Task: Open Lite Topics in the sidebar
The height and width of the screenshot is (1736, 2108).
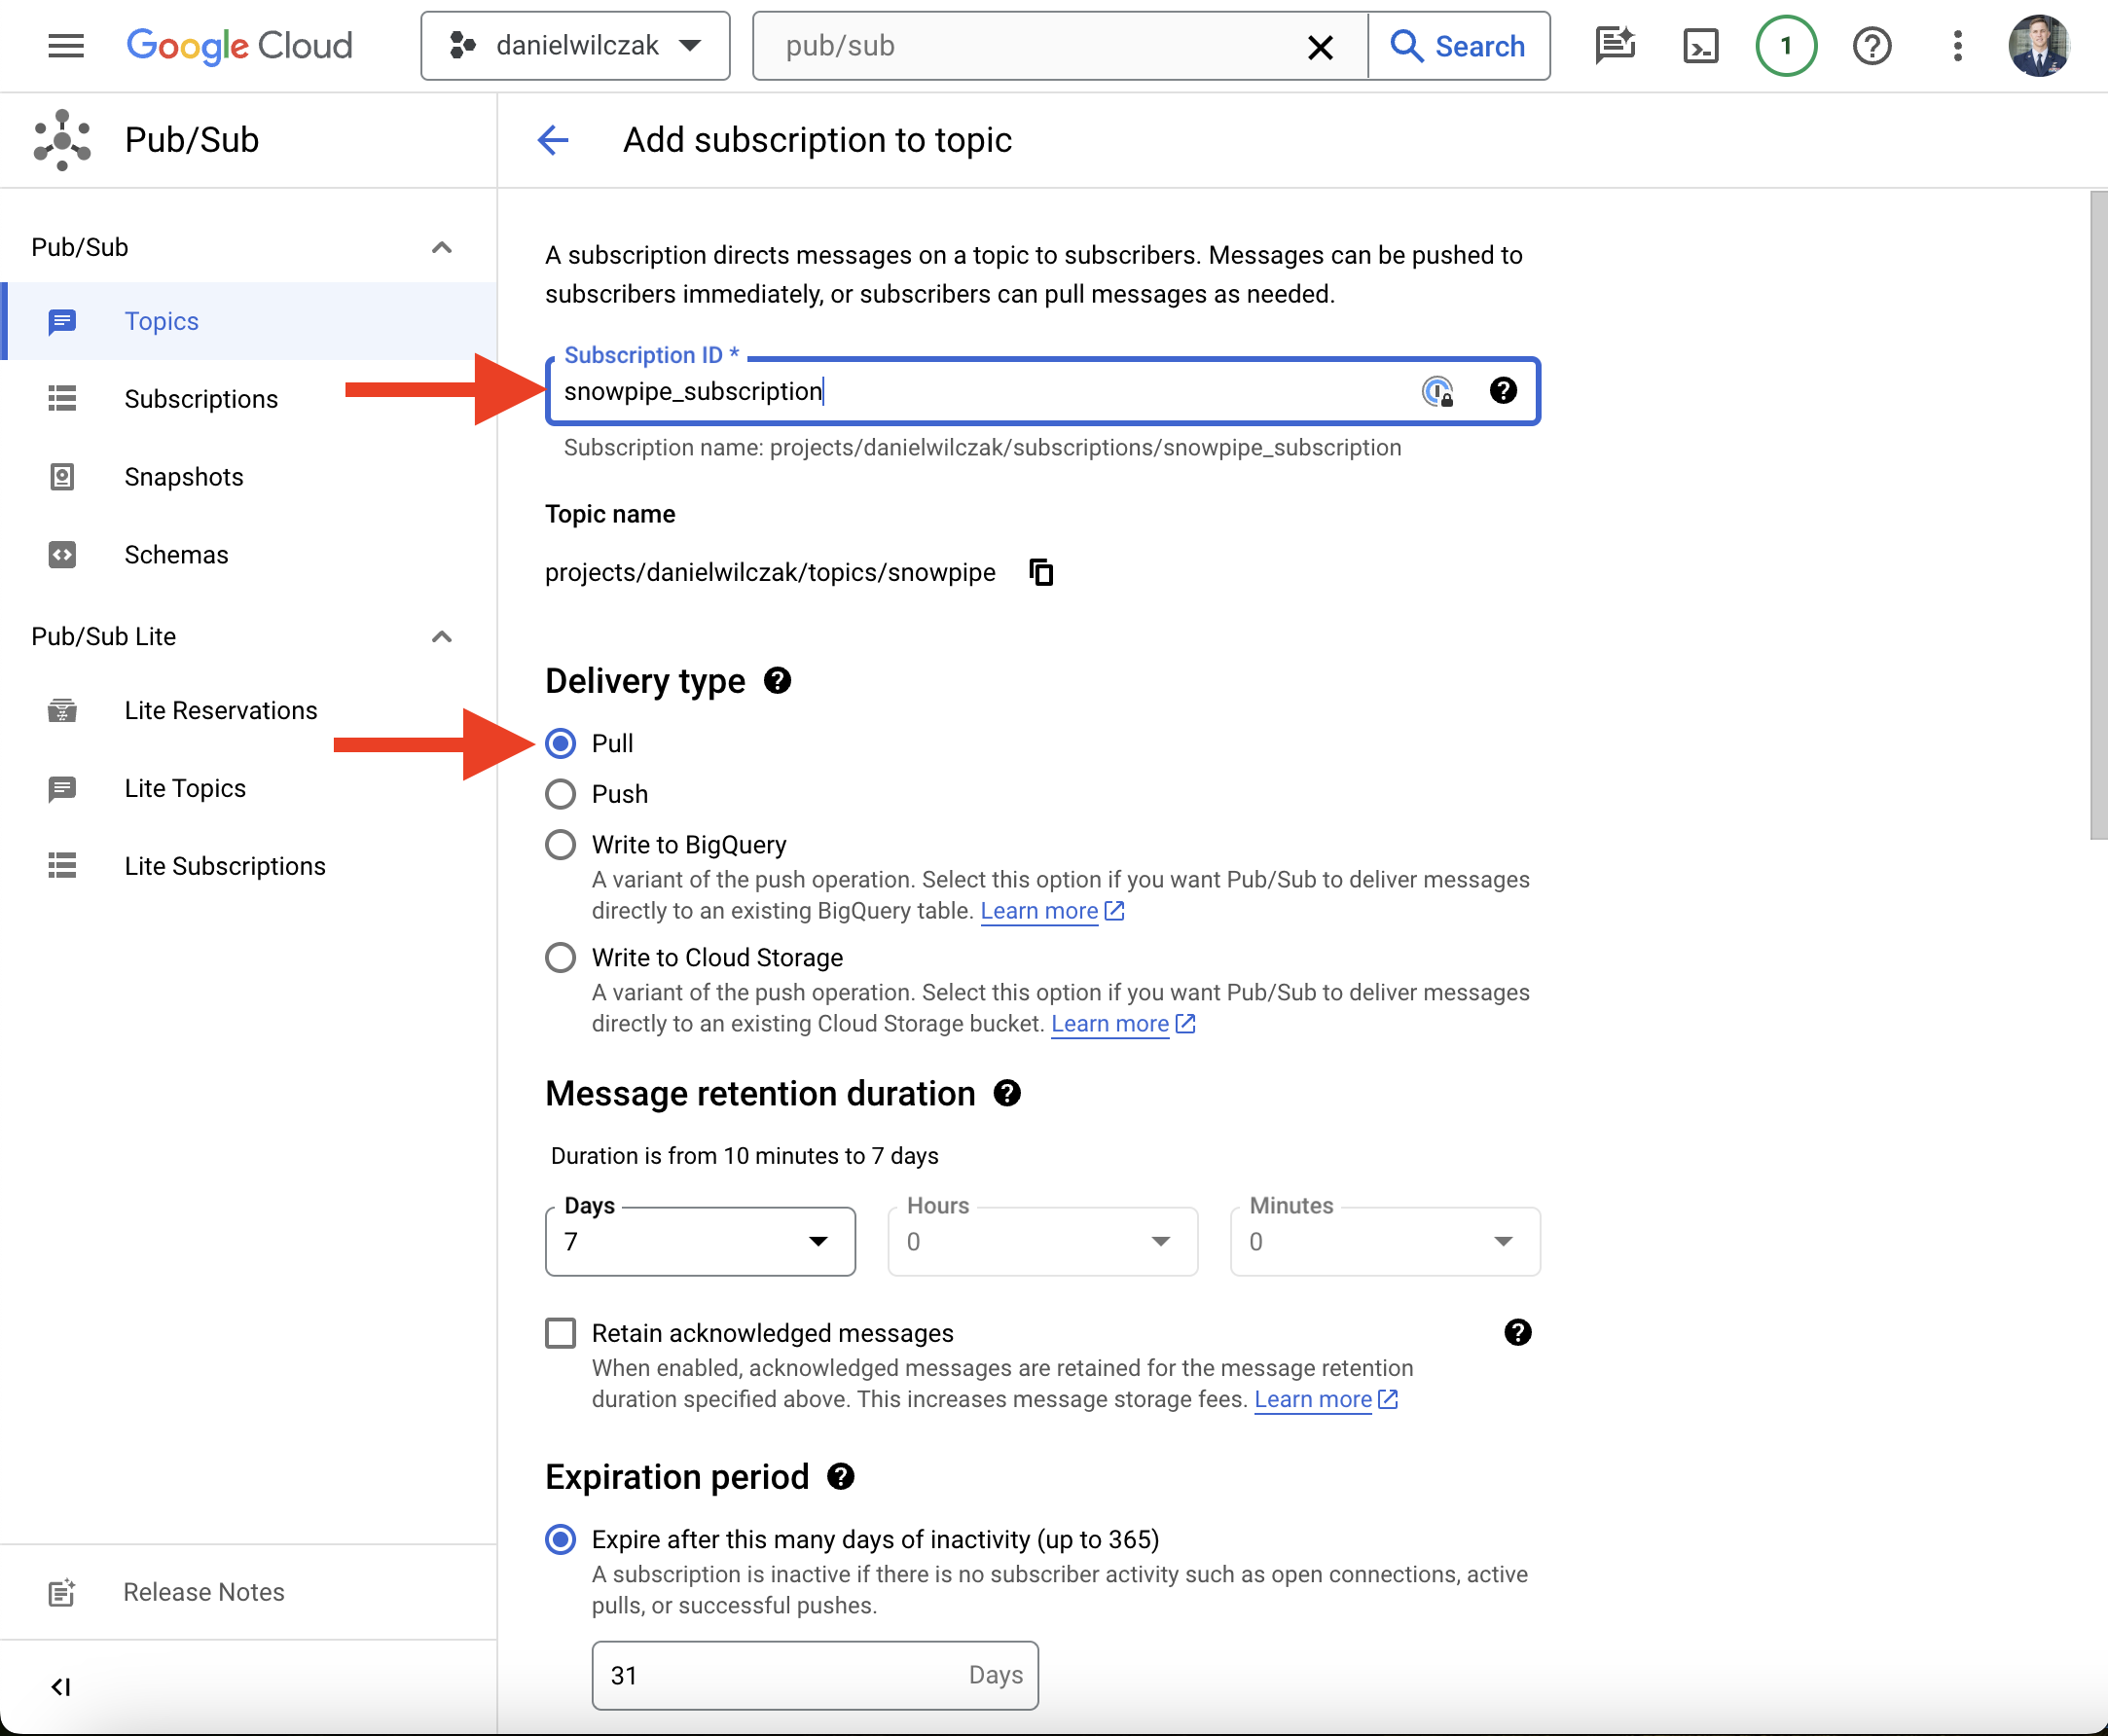Action: (249, 789)
